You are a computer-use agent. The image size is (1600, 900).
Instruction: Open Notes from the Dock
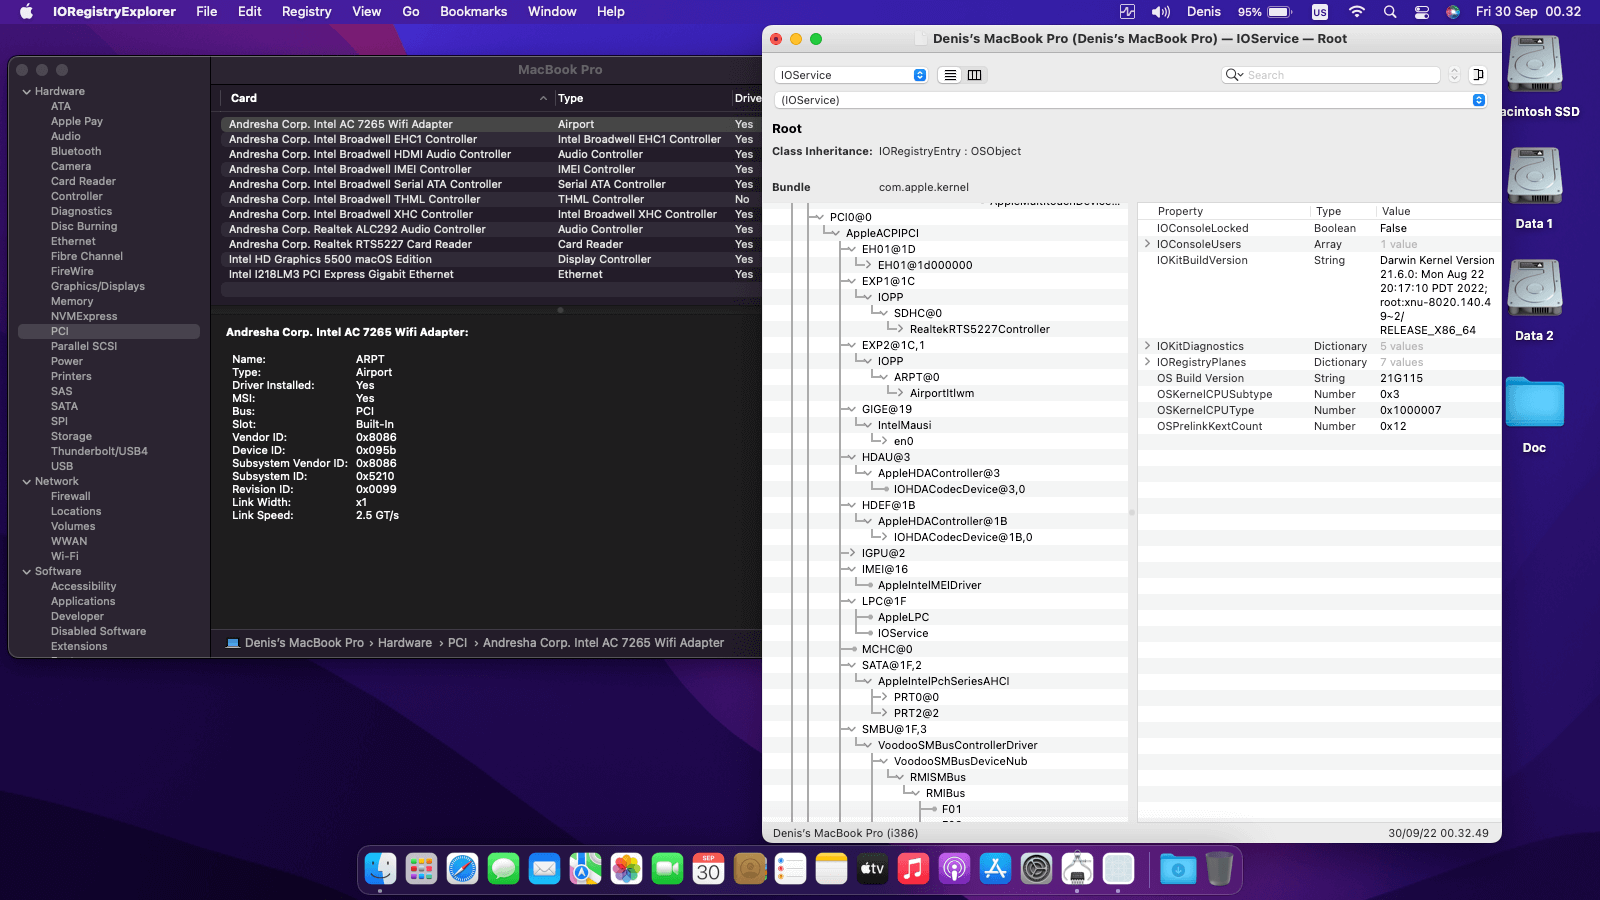[831, 869]
